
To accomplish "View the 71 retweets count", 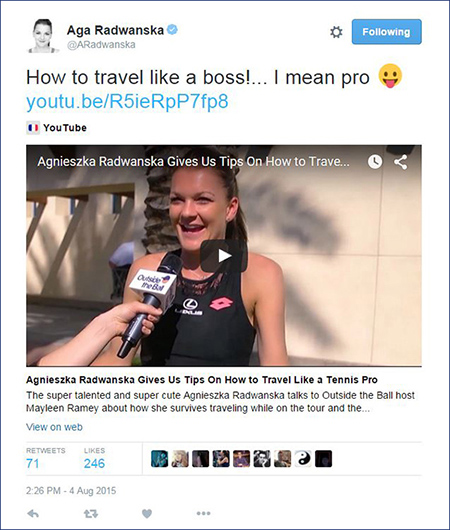I will pos(32,463).
